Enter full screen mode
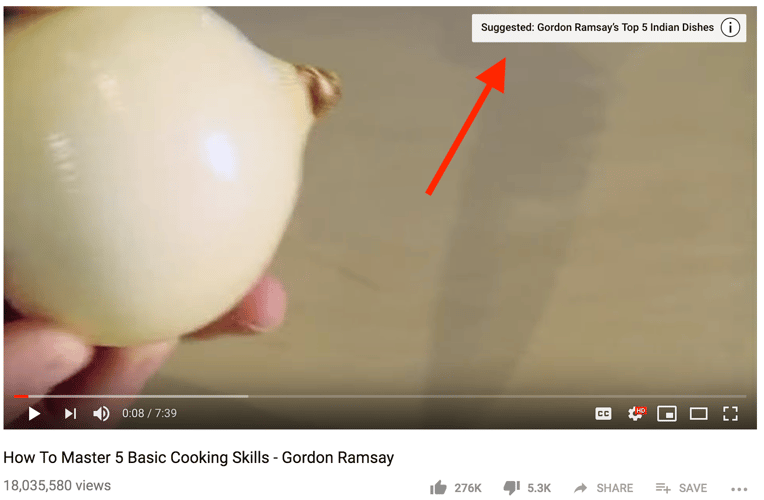Viewport: 764px width, 500px height. (732, 415)
